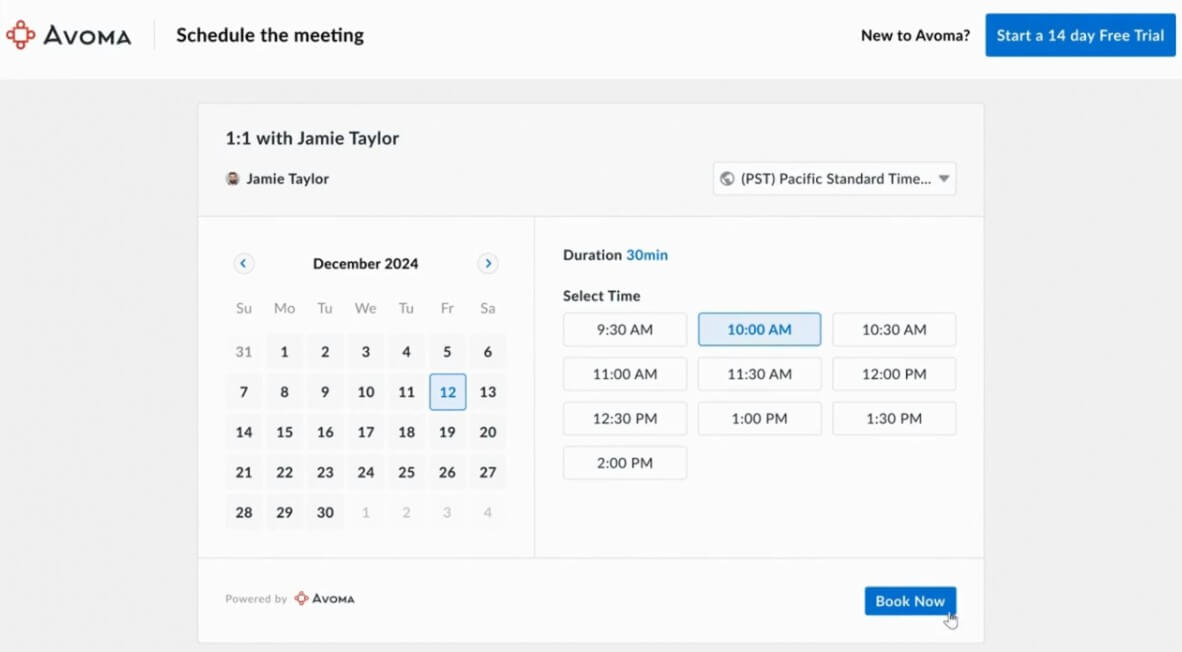
Task: Select the 10:30 AM time slot
Action: point(894,329)
